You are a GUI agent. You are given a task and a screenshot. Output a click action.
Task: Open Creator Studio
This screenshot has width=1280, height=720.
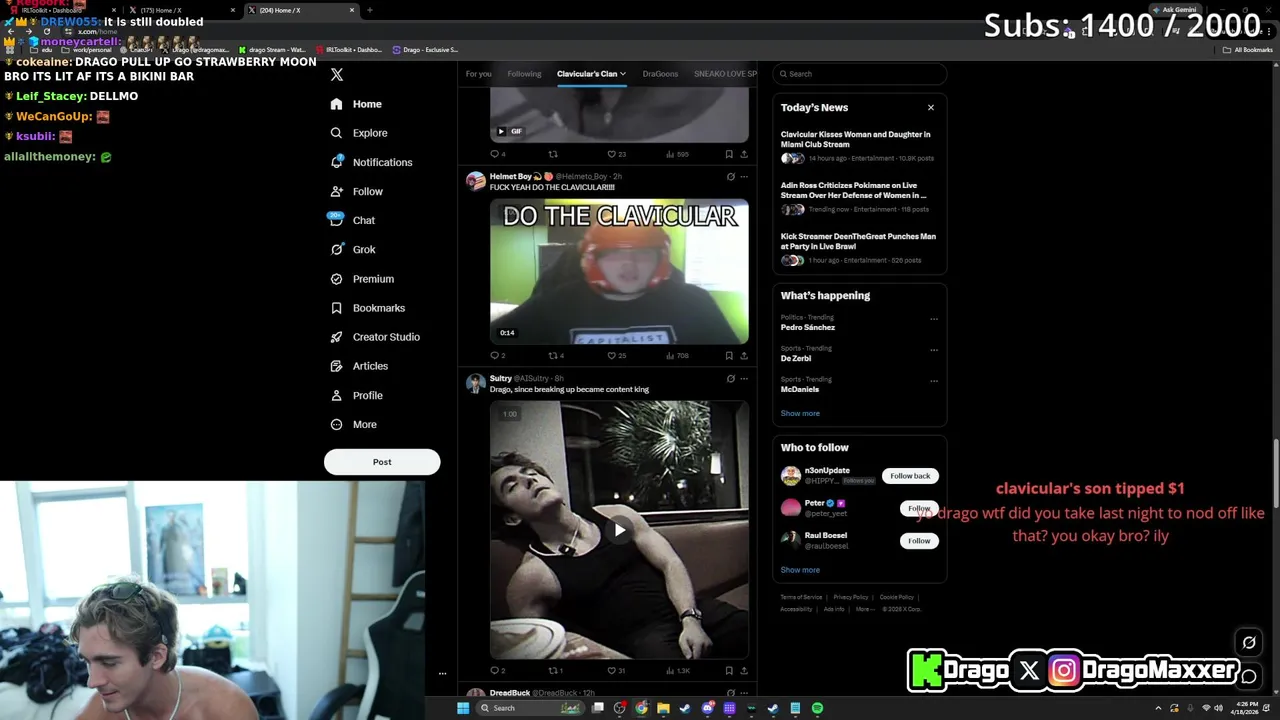pyautogui.click(x=374, y=337)
